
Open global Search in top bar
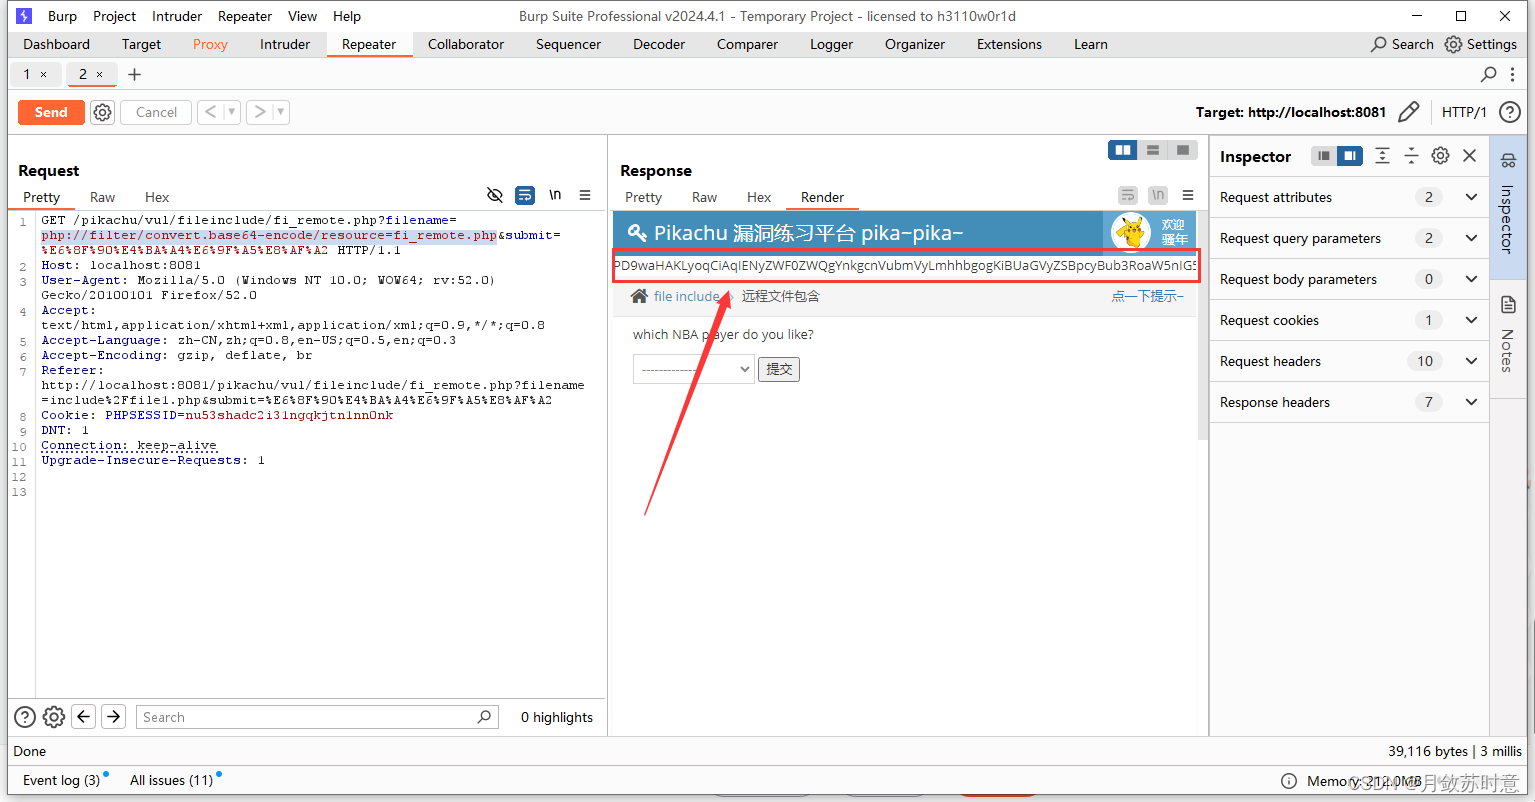pos(1402,44)
